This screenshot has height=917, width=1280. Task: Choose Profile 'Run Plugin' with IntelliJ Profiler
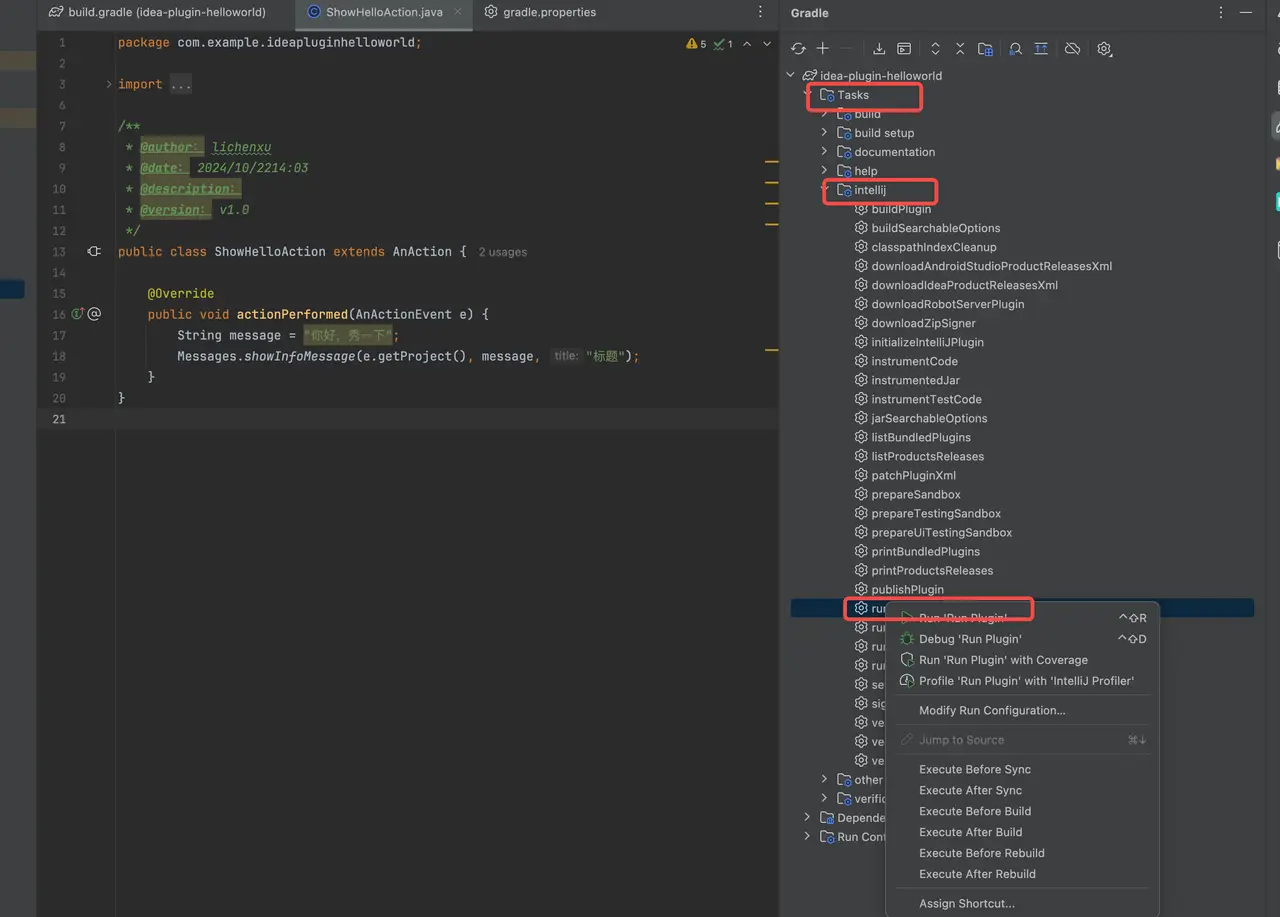click(1022, 681)
